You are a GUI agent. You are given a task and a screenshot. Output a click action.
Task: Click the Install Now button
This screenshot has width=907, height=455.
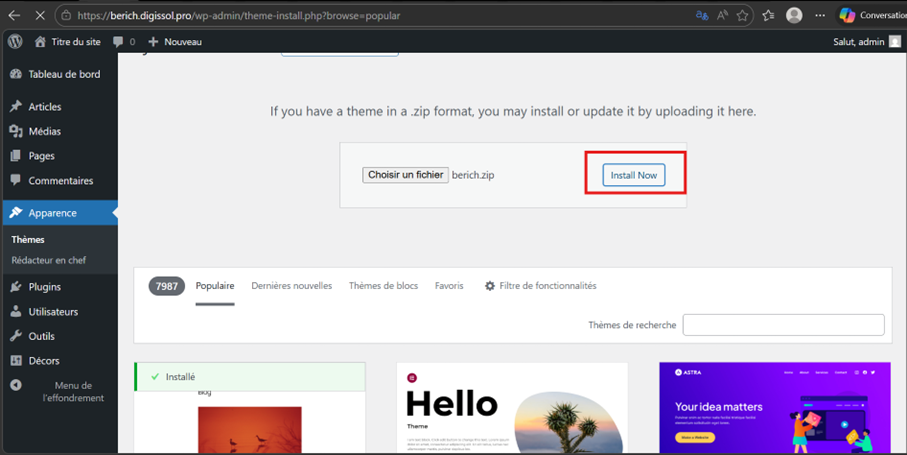tap(634, 175)
